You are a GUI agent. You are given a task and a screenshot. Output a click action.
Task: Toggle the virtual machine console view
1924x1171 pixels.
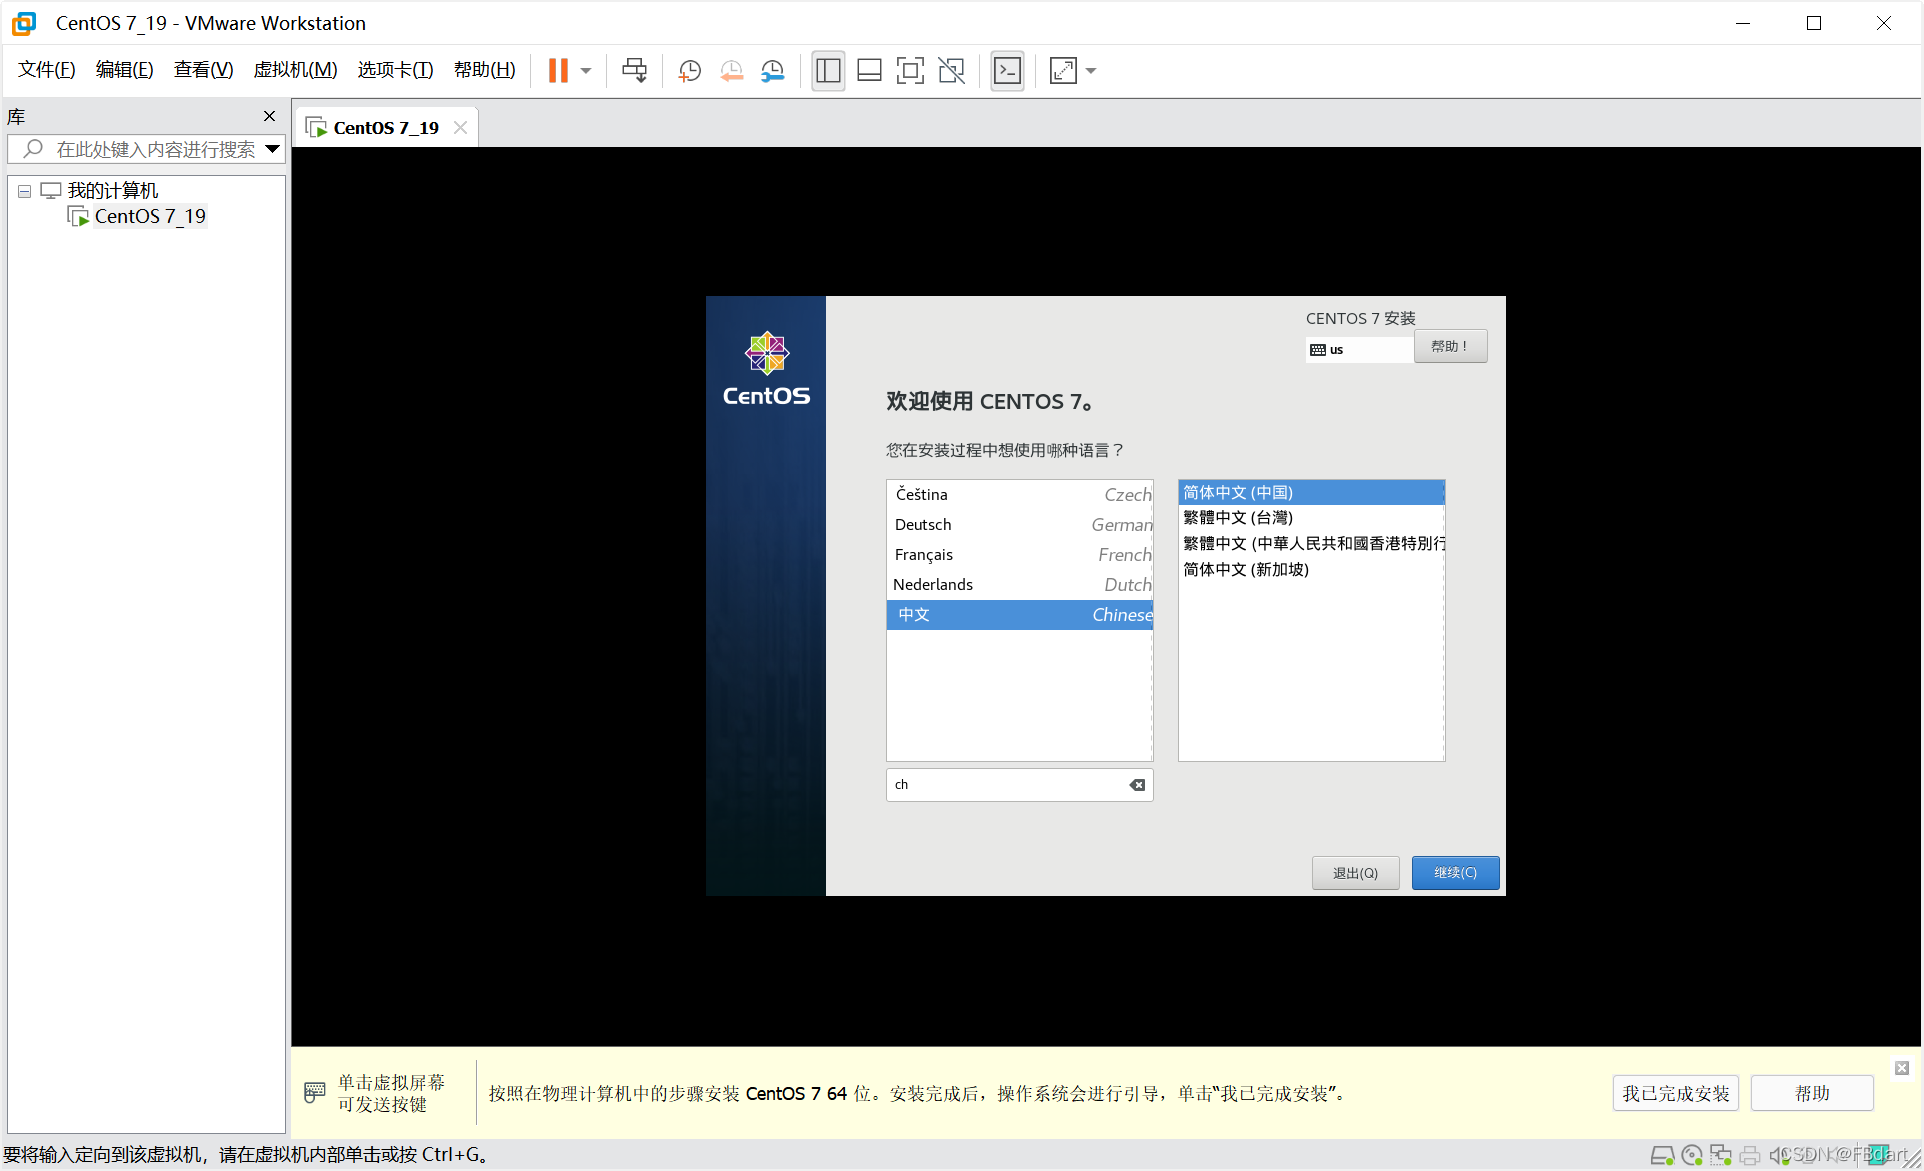point(1007,70)
